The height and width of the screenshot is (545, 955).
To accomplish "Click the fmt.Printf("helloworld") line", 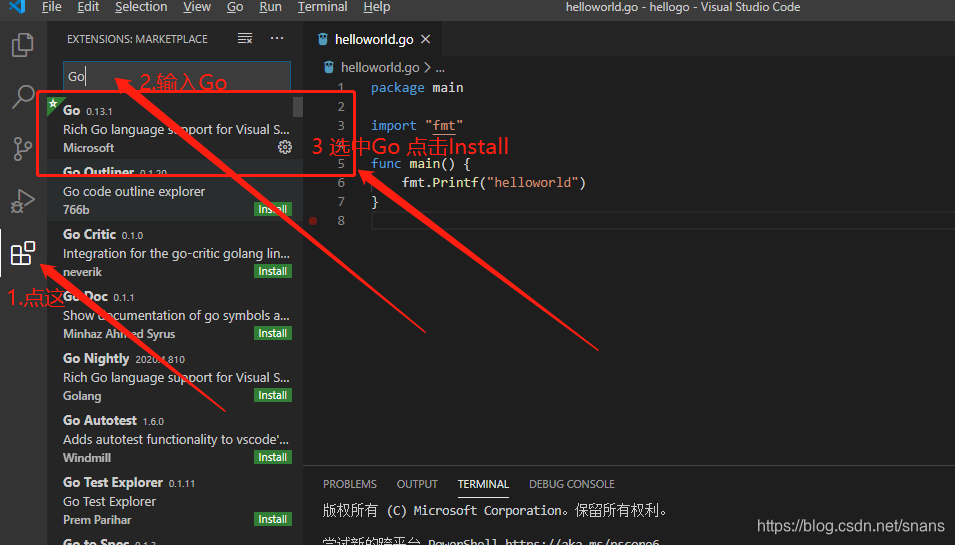I will (493, 183).
